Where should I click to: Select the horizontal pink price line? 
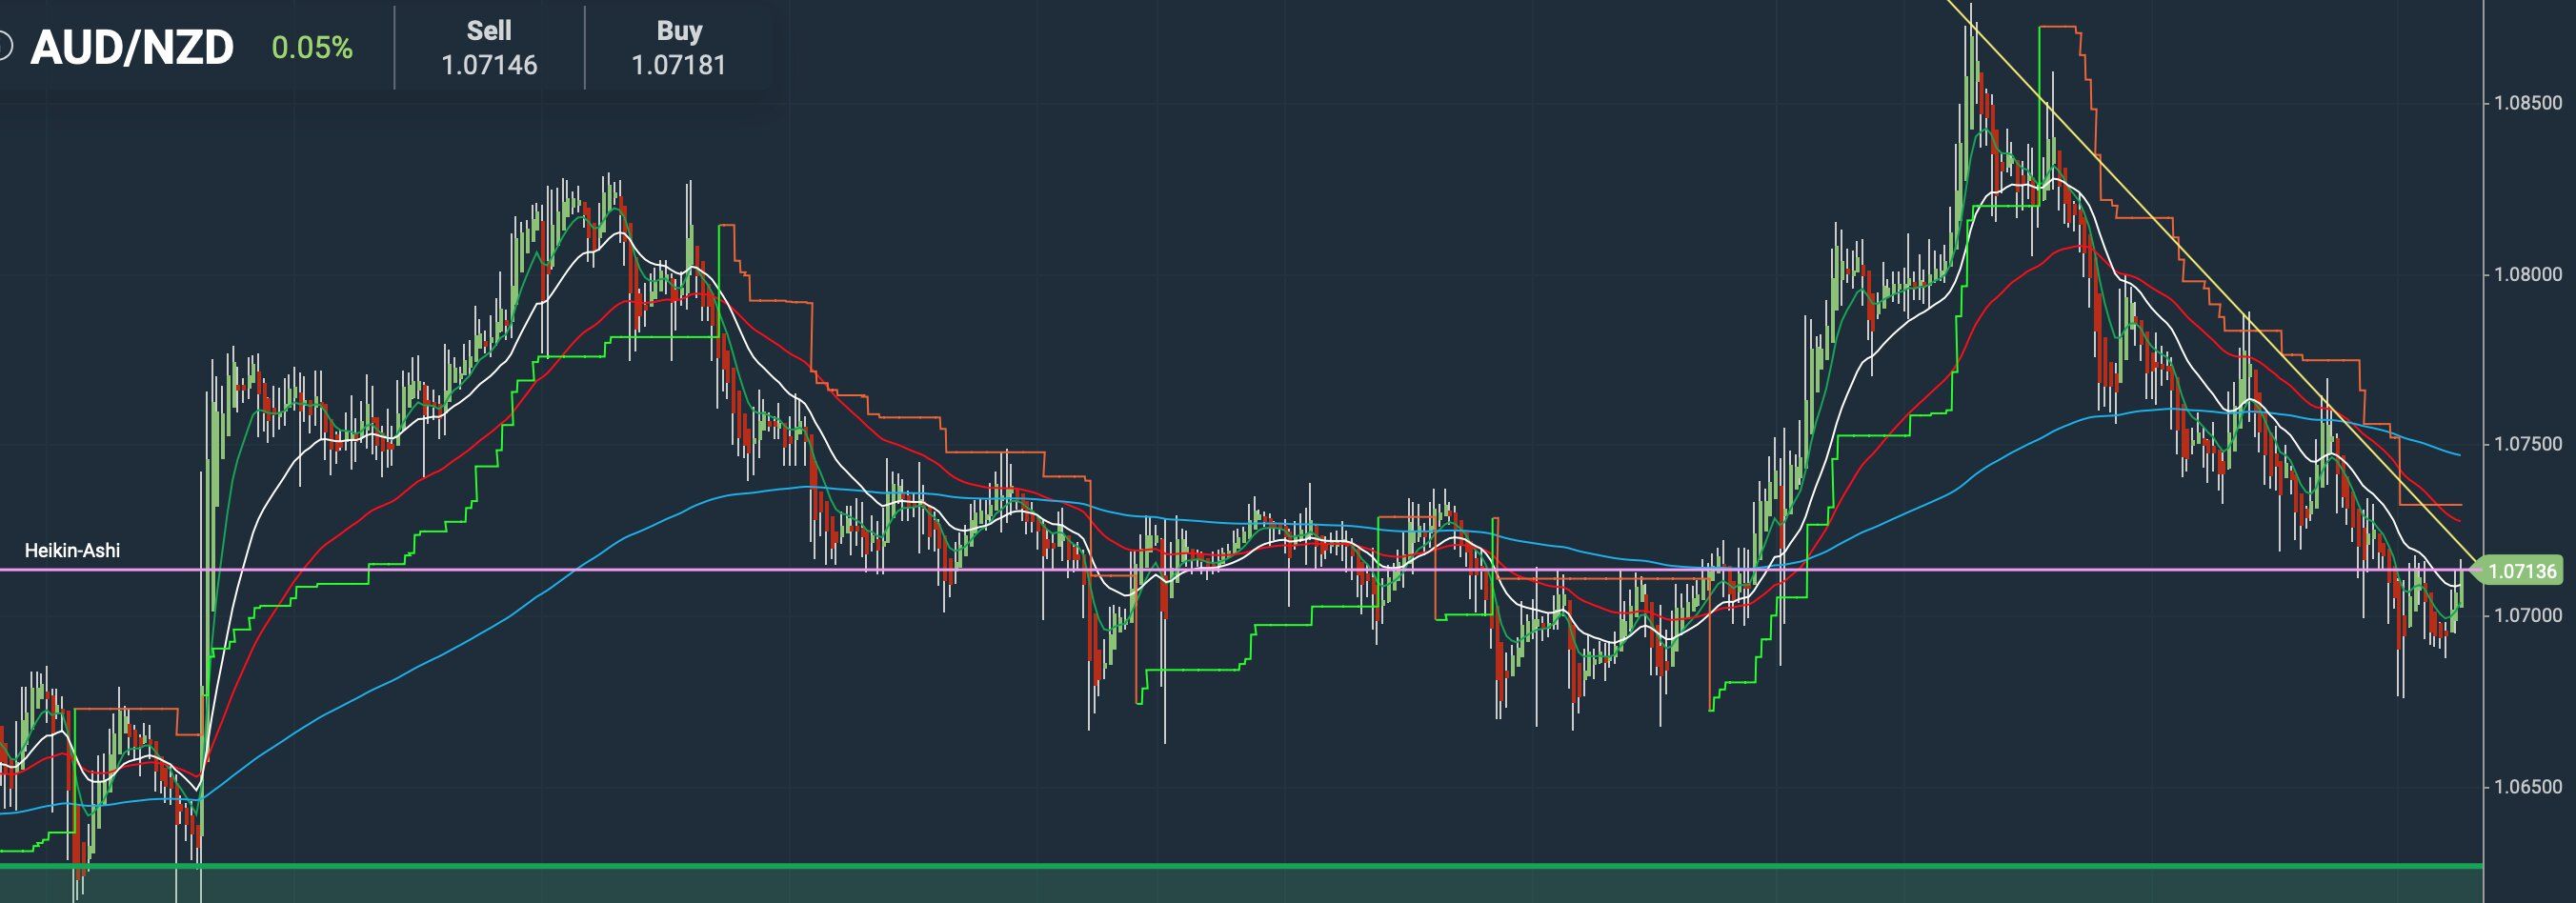tap(1240, 570)
